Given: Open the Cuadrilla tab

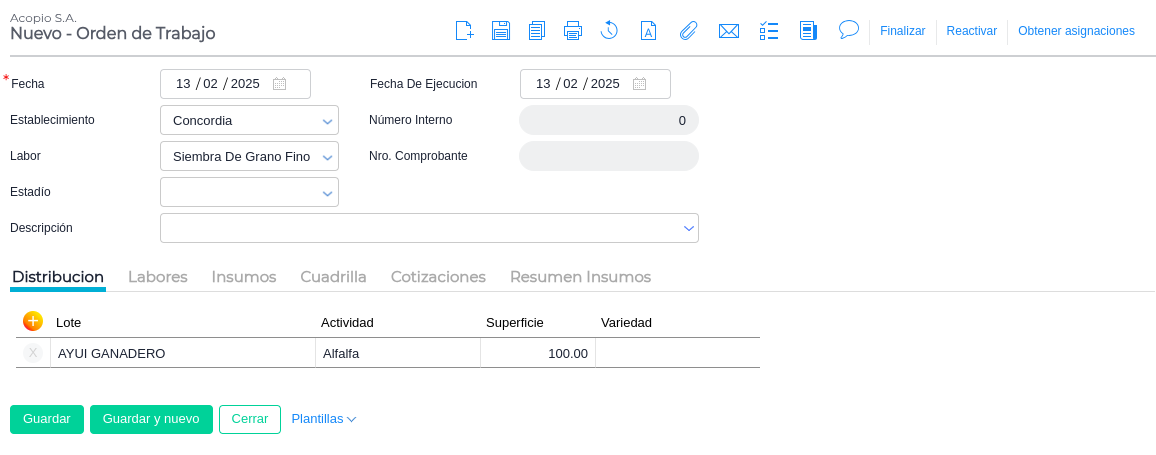Looking at the screenshot, I should [333, 277].
